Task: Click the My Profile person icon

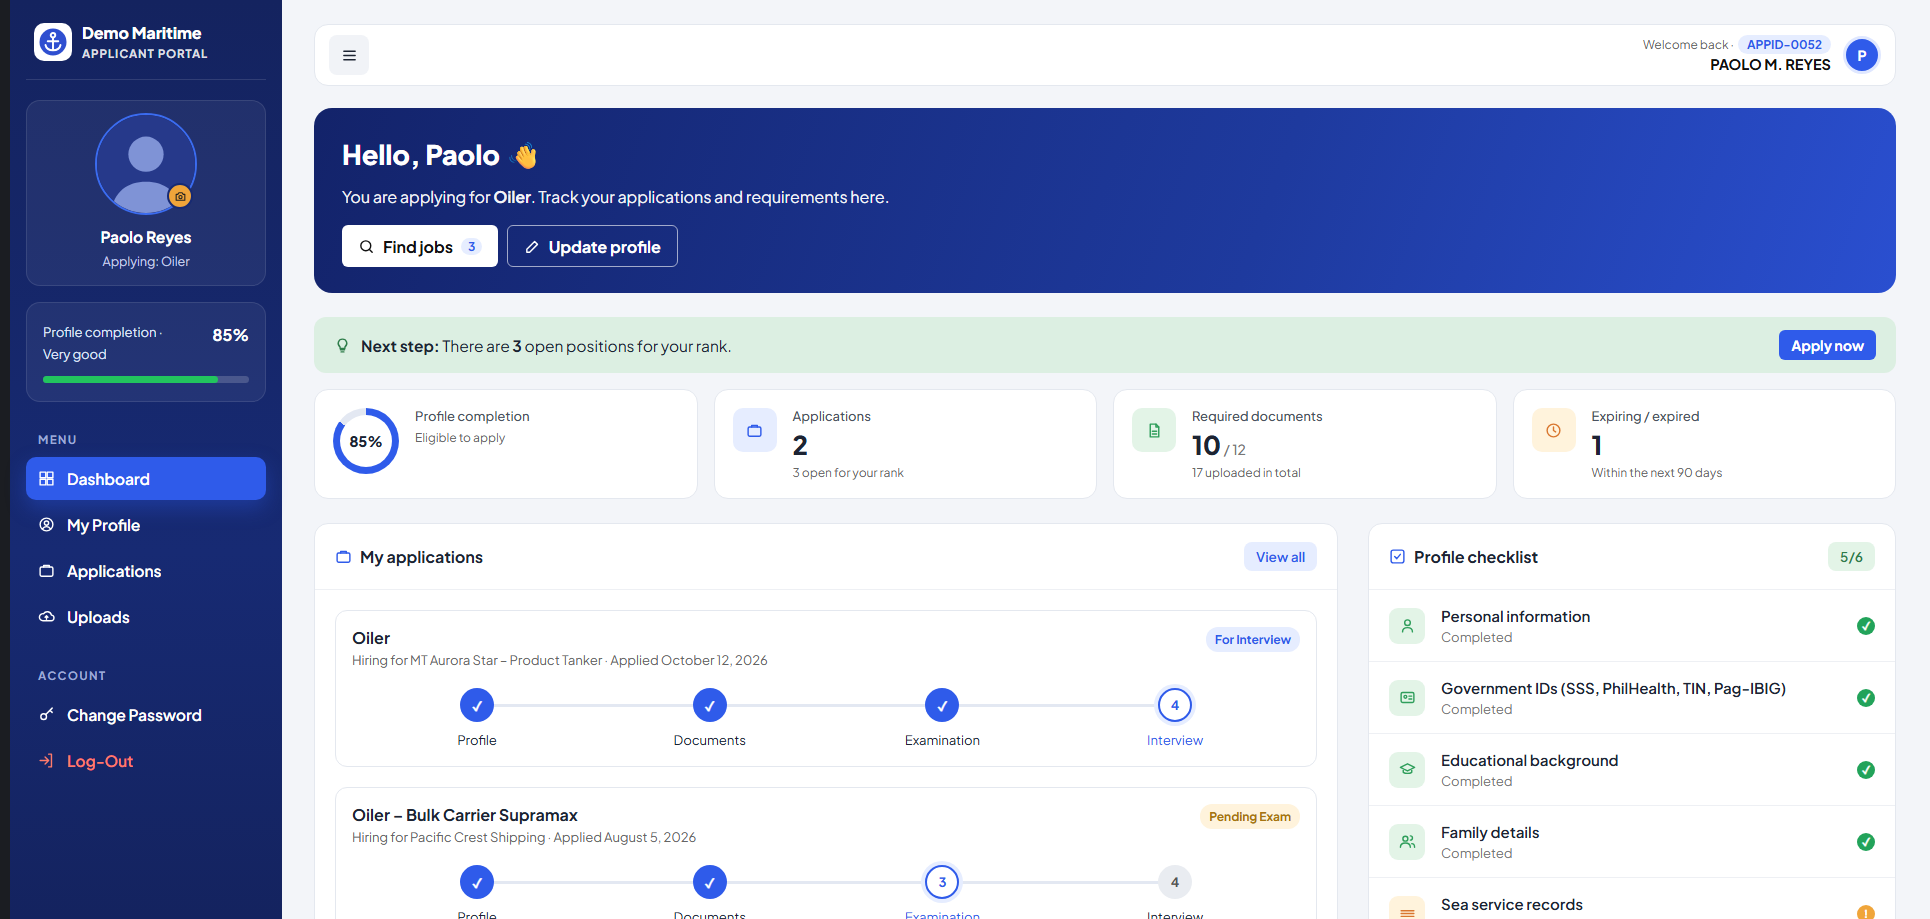Action: pos(46,525)
